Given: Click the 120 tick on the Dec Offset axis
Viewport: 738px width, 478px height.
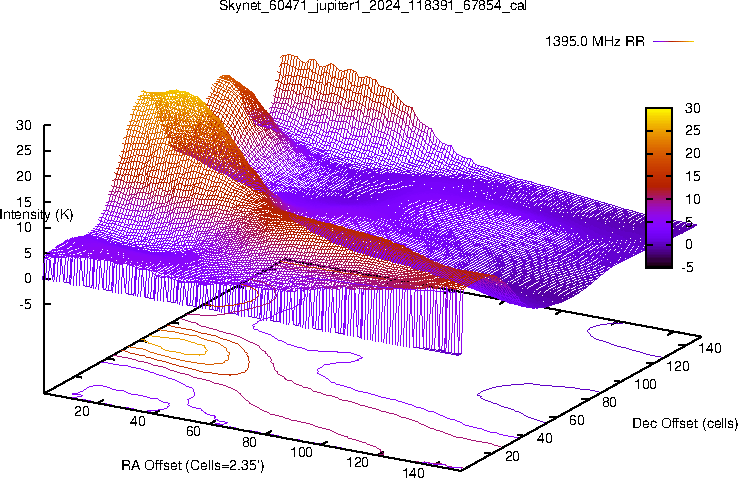Looking at the screenshot, I should coord(678,366).
